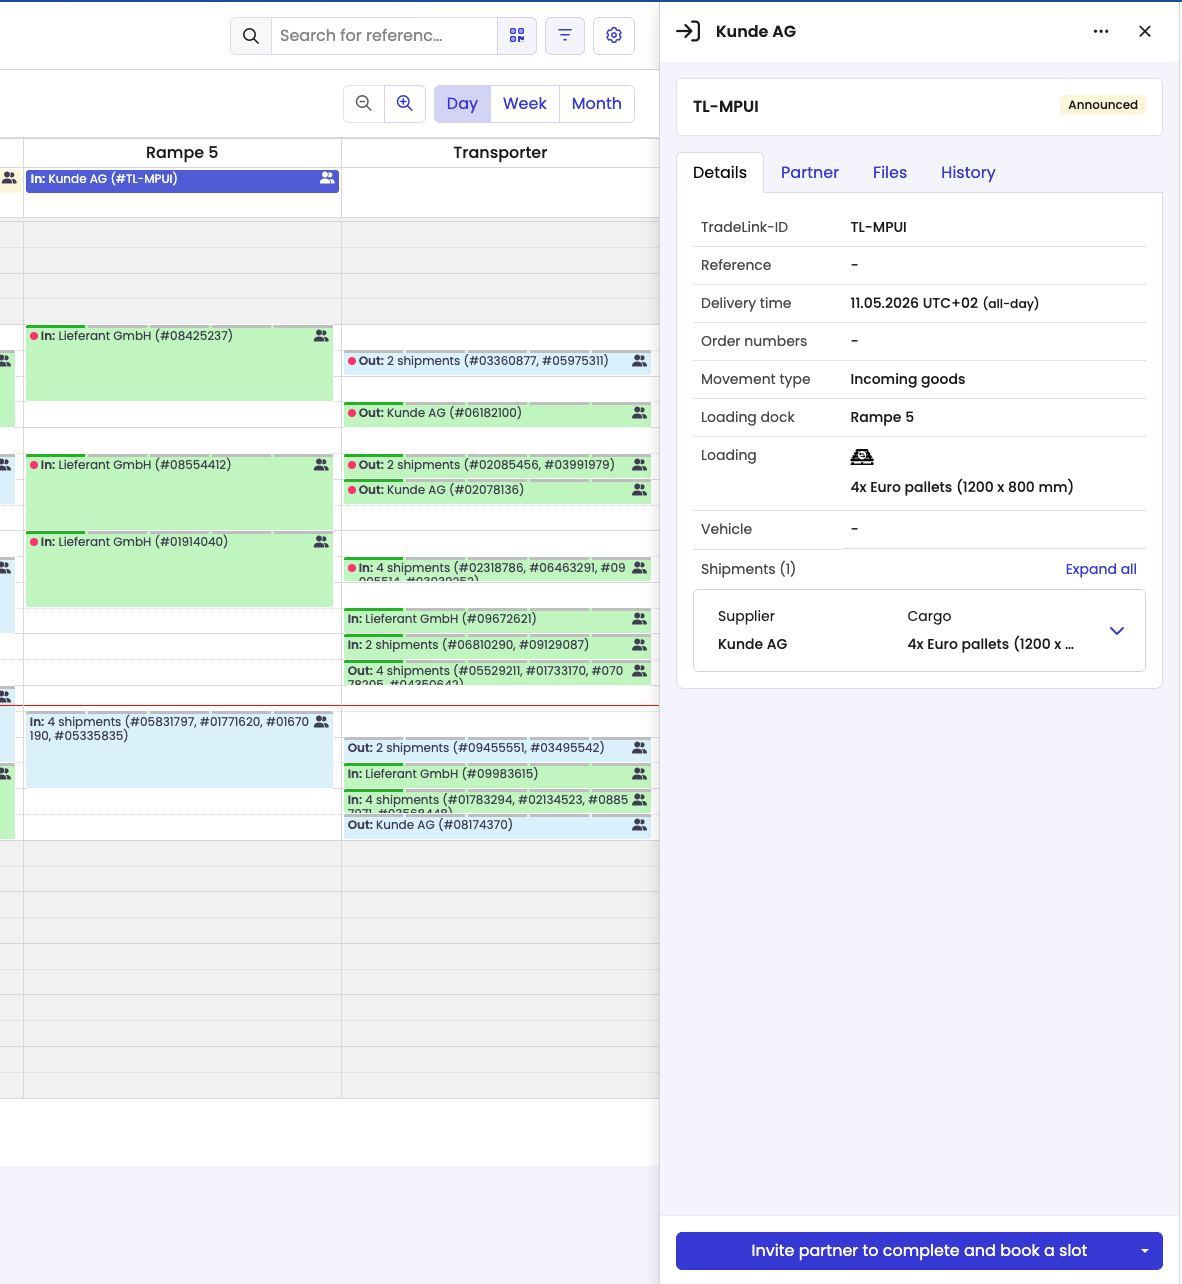Screen dimensions: 1182x1284
Task: Switch calendar to Day view
Action: point(462,103)
